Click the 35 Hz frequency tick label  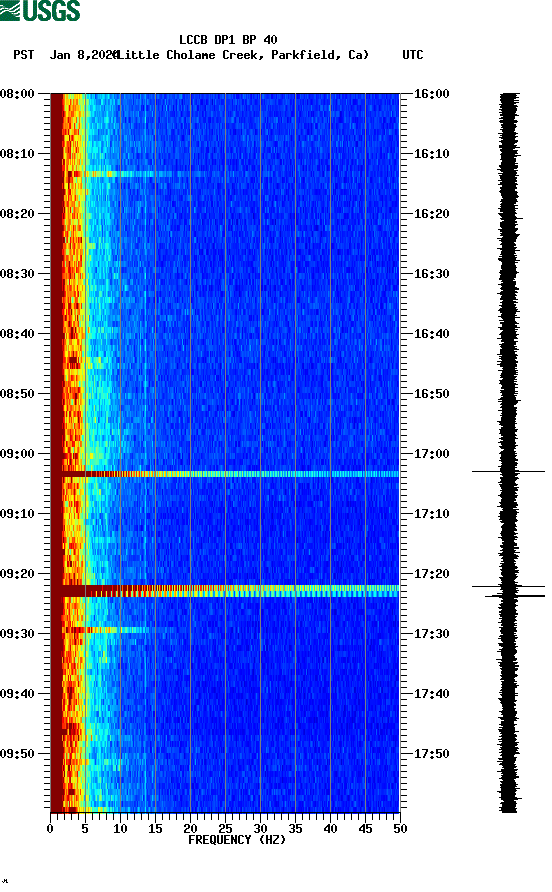(295, 829)
